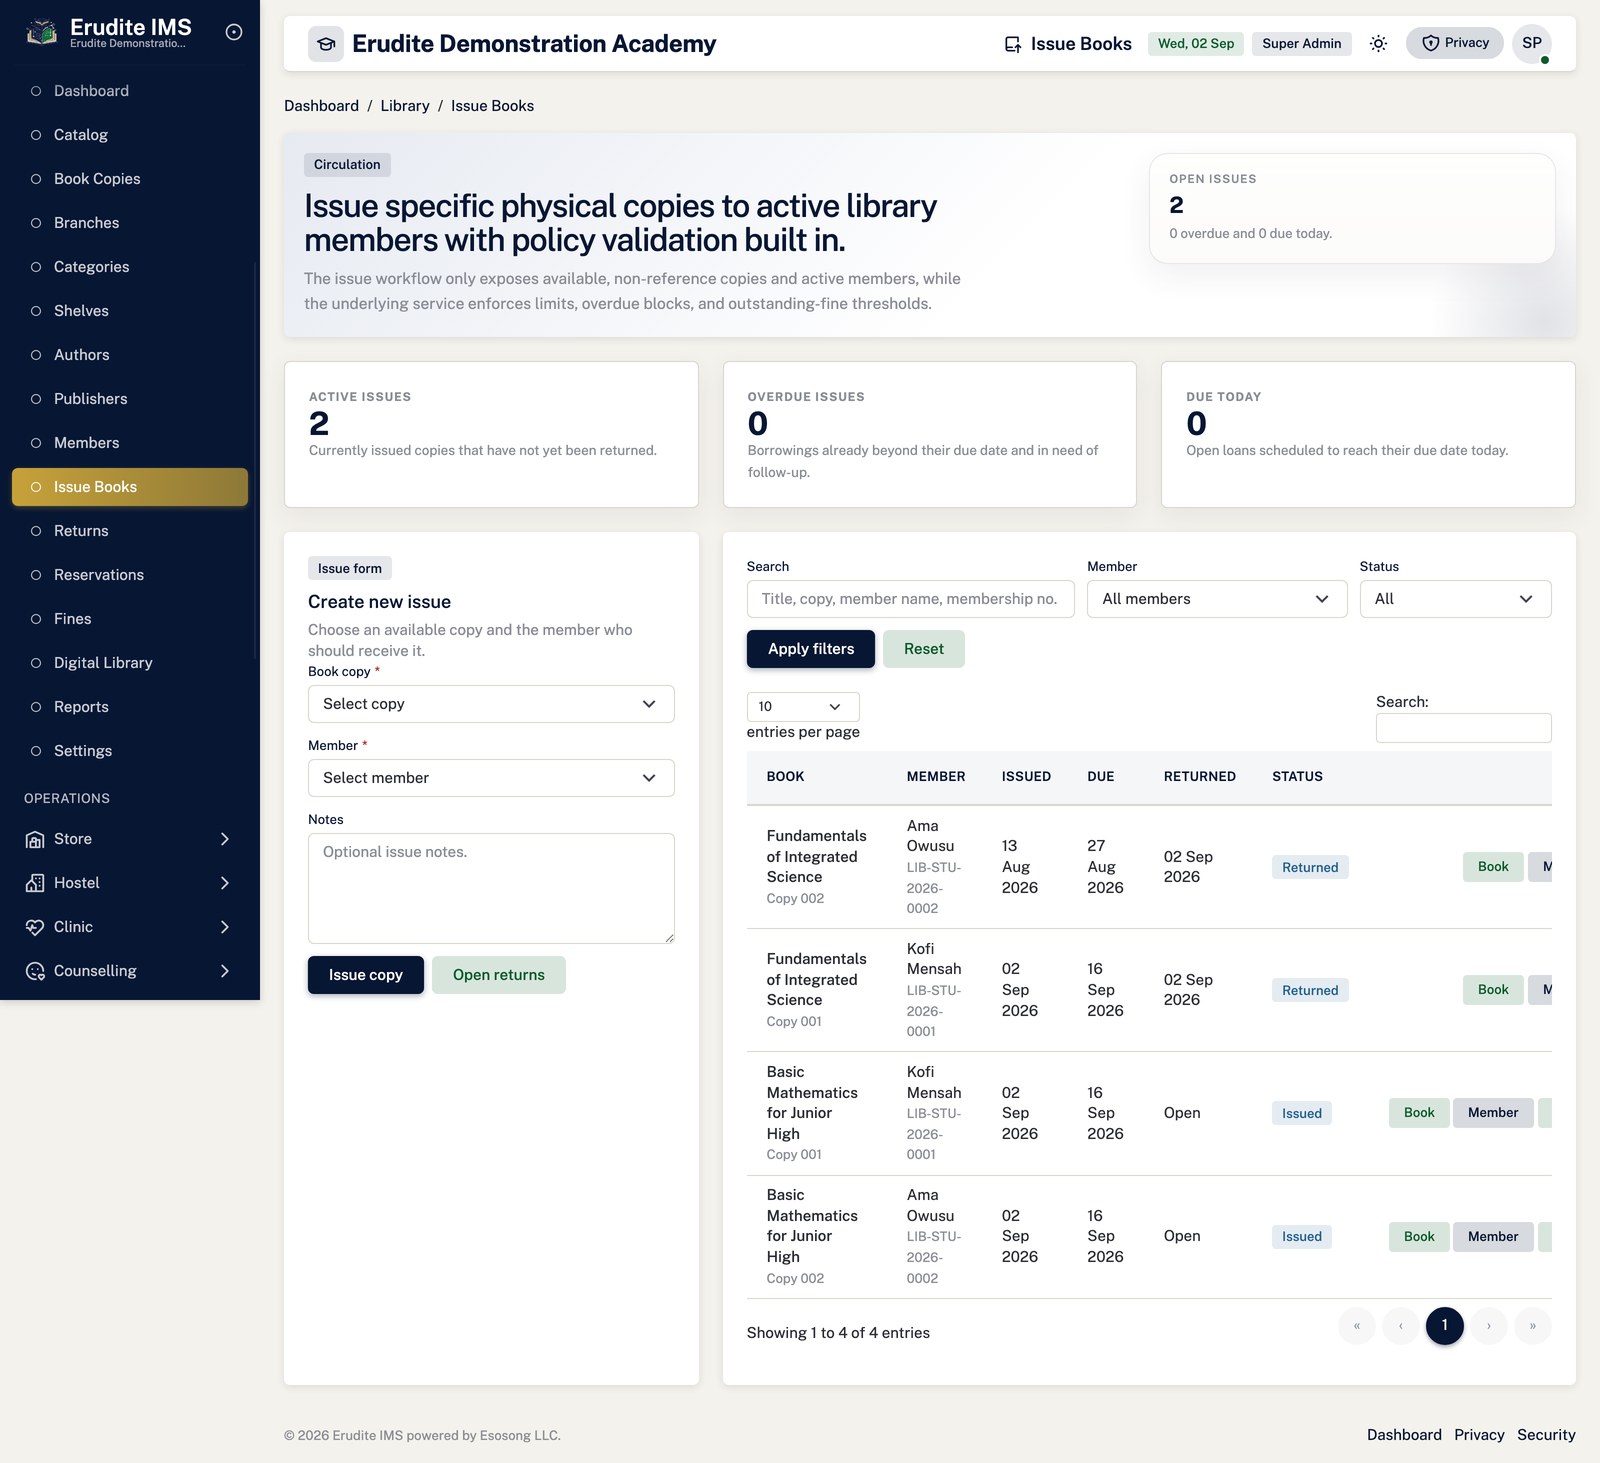Open the Clinic heart icon
Viewport: 1600px width, 1463px height.
point(35,927)
